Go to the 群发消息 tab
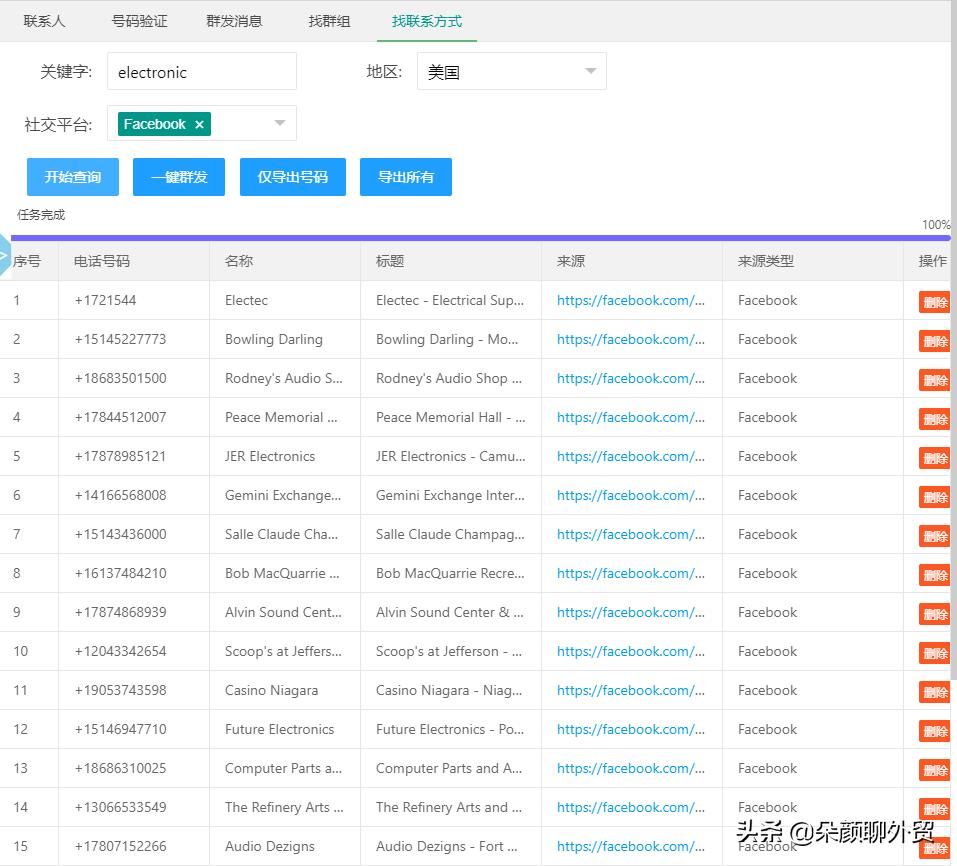This screenshot has width=957, height=866. tap(234, 21)
